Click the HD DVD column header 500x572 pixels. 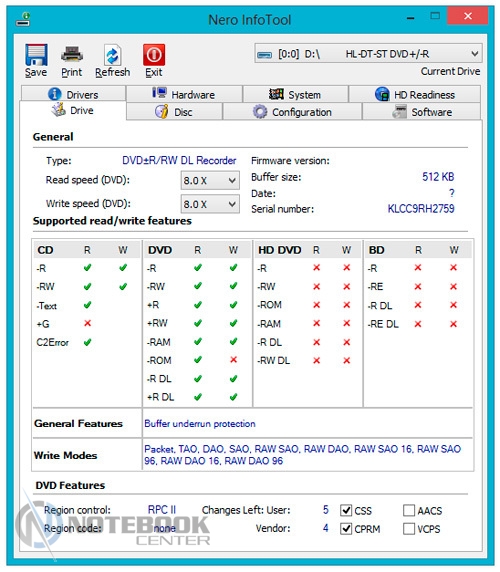point(280,250)
